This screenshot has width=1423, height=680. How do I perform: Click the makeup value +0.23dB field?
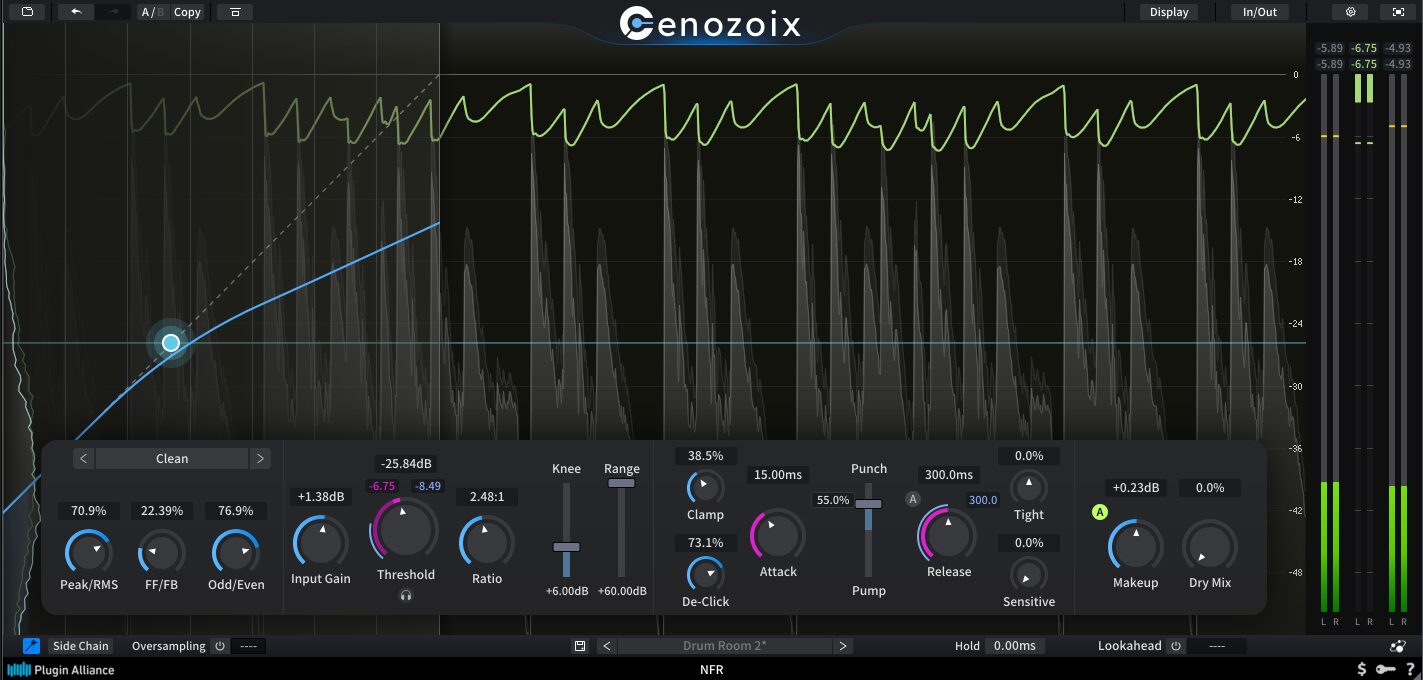(1136, 488)
